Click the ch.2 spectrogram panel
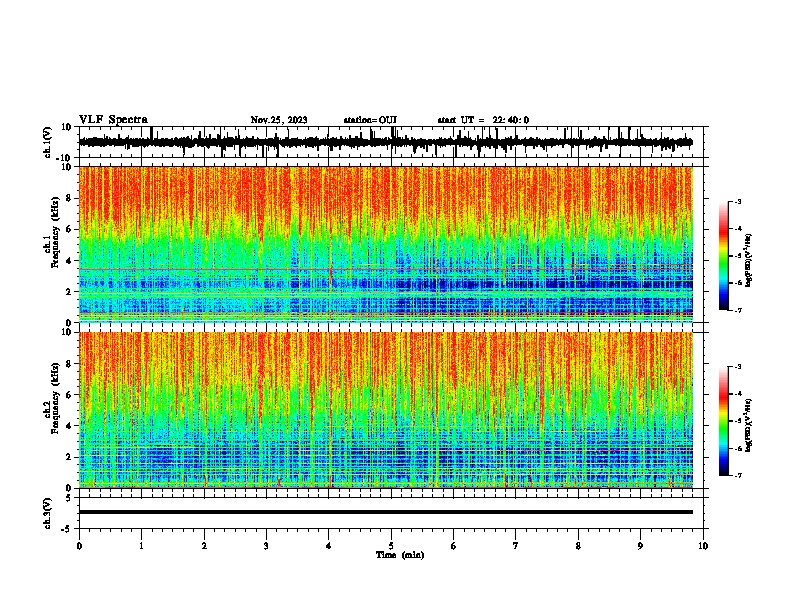792x612 pixels. tap(386, 410)
